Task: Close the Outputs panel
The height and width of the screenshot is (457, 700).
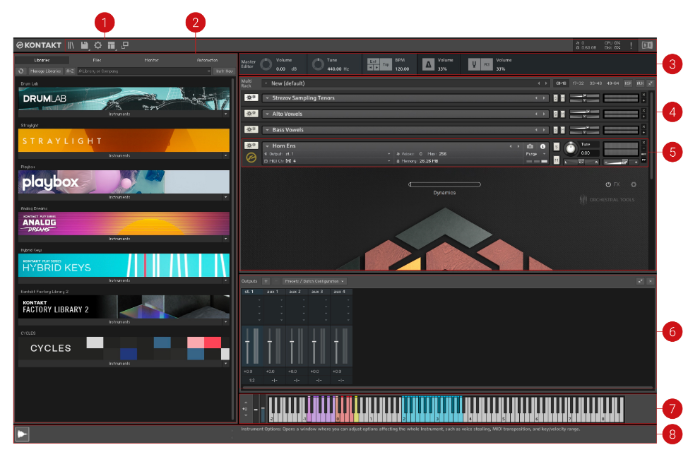Action: click(x=650, y=281)
